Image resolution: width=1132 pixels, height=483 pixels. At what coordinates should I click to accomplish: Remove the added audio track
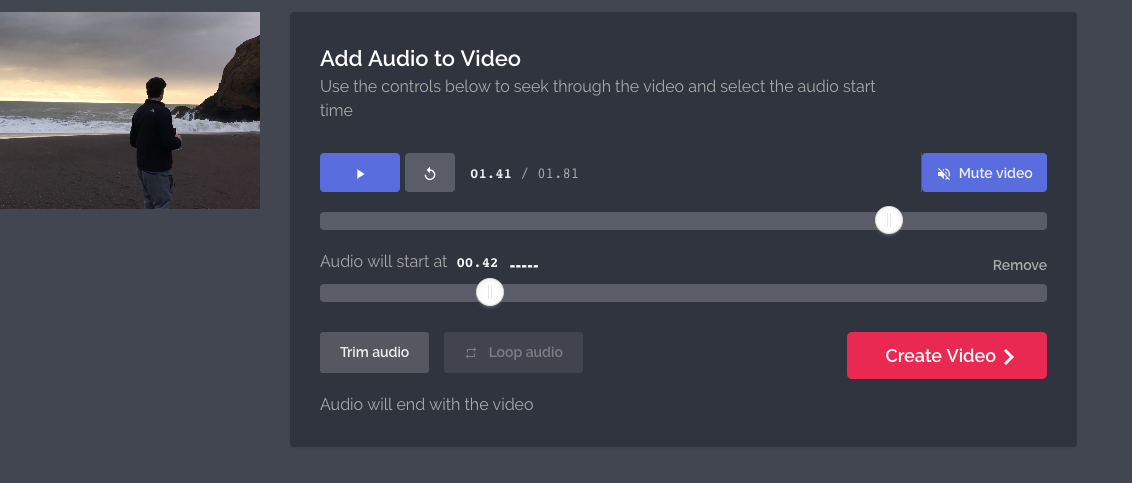[x=1019, y=265]
